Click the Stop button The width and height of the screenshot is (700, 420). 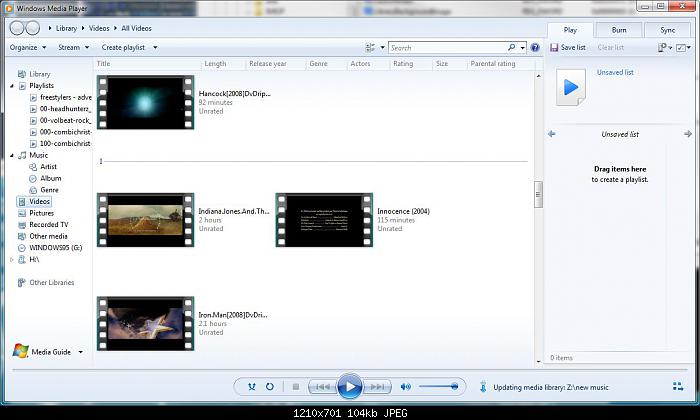coord(296,387)
